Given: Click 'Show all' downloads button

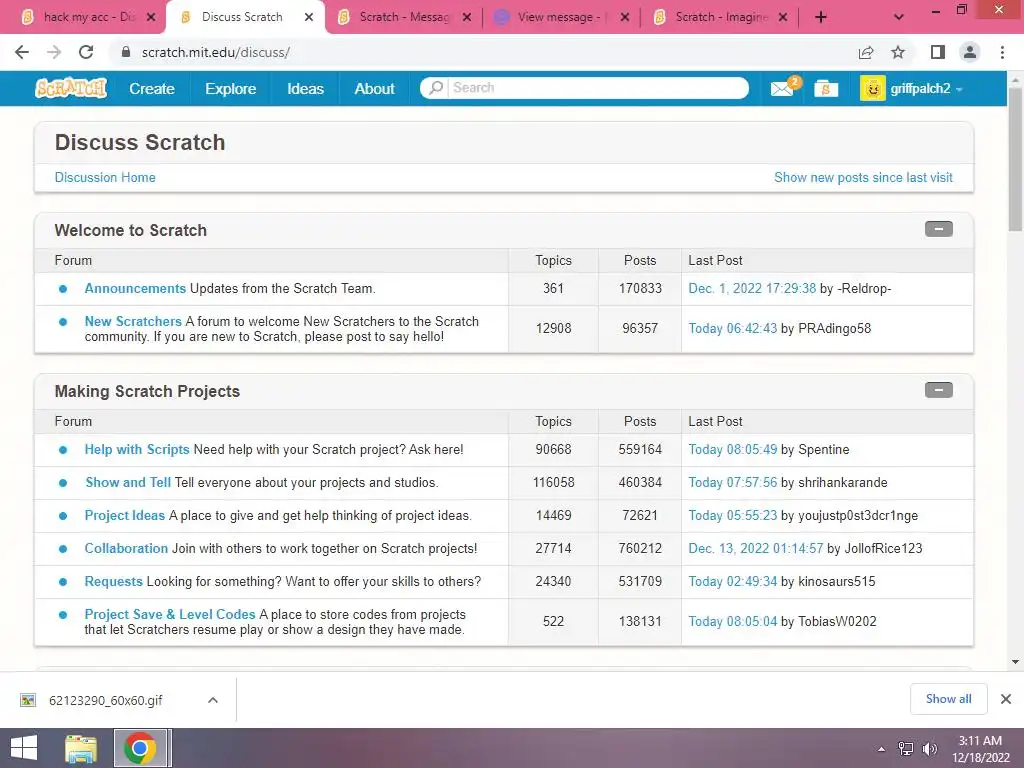Looking at the screenshot, I should pos(948,699).
